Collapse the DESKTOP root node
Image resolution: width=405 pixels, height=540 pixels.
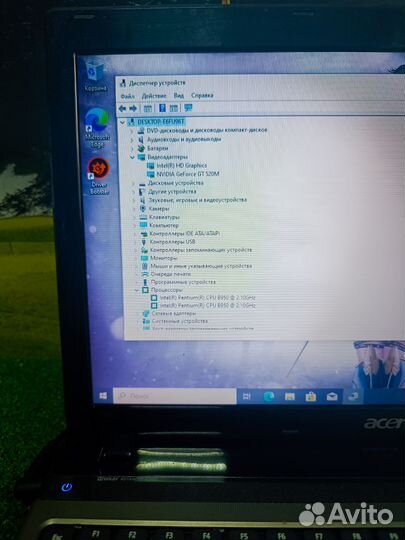122,122
